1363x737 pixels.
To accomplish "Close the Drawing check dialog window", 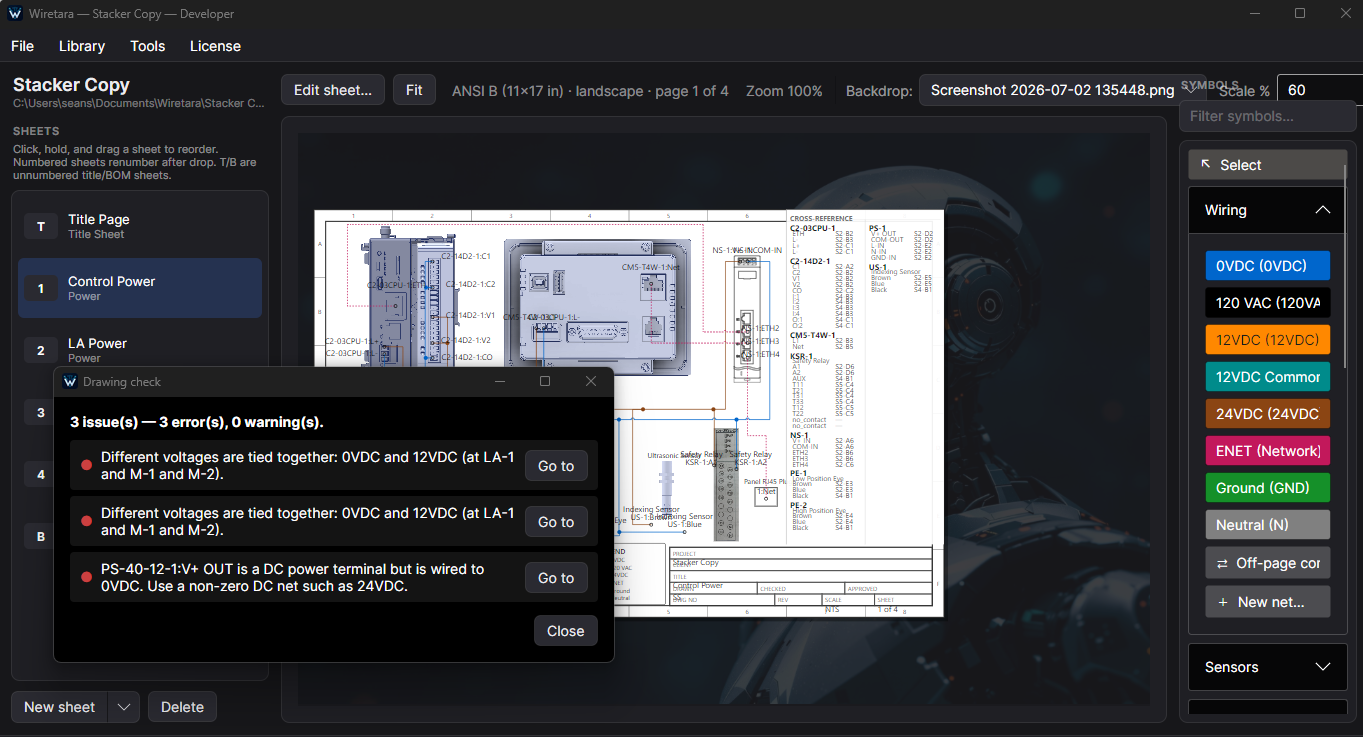I will [591, 381].
